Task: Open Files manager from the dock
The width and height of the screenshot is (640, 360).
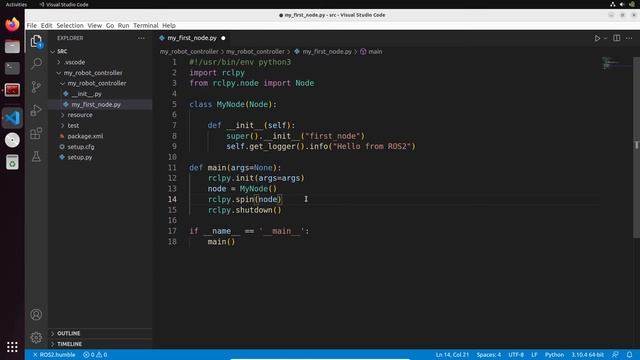Action: tap(12, 47)
